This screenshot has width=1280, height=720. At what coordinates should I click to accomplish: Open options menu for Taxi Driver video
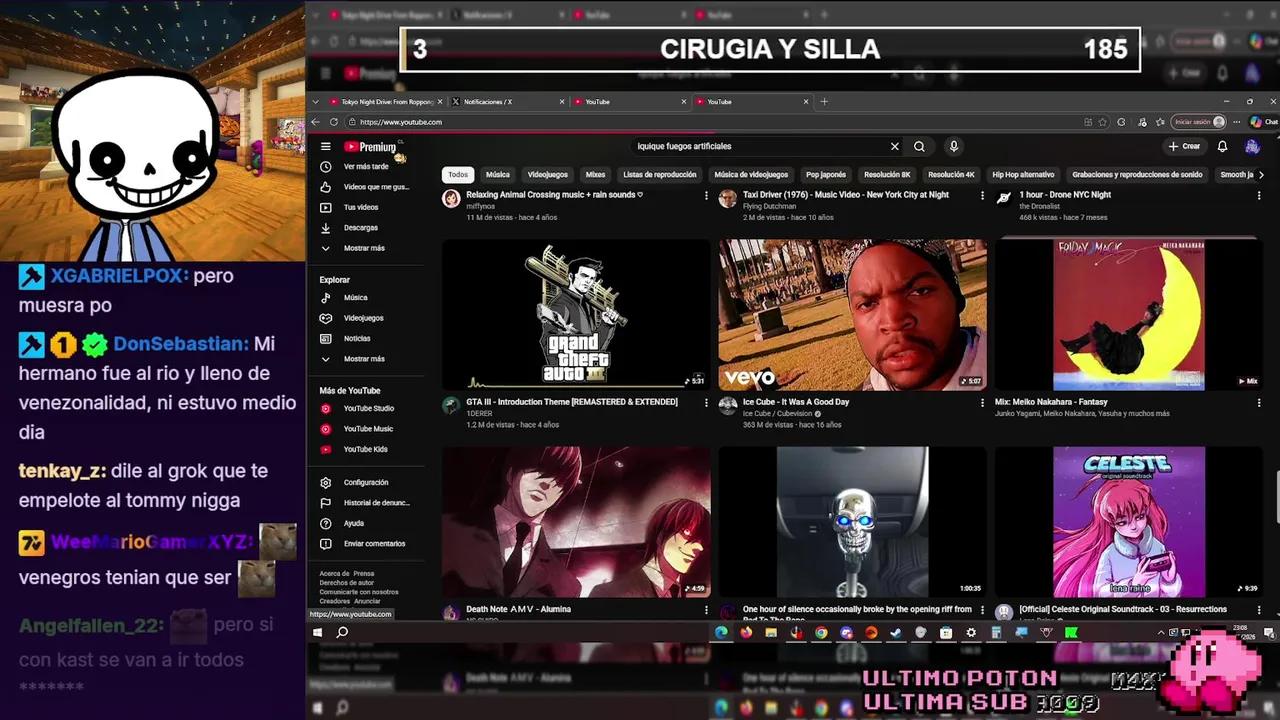click(x=982, y=196)
